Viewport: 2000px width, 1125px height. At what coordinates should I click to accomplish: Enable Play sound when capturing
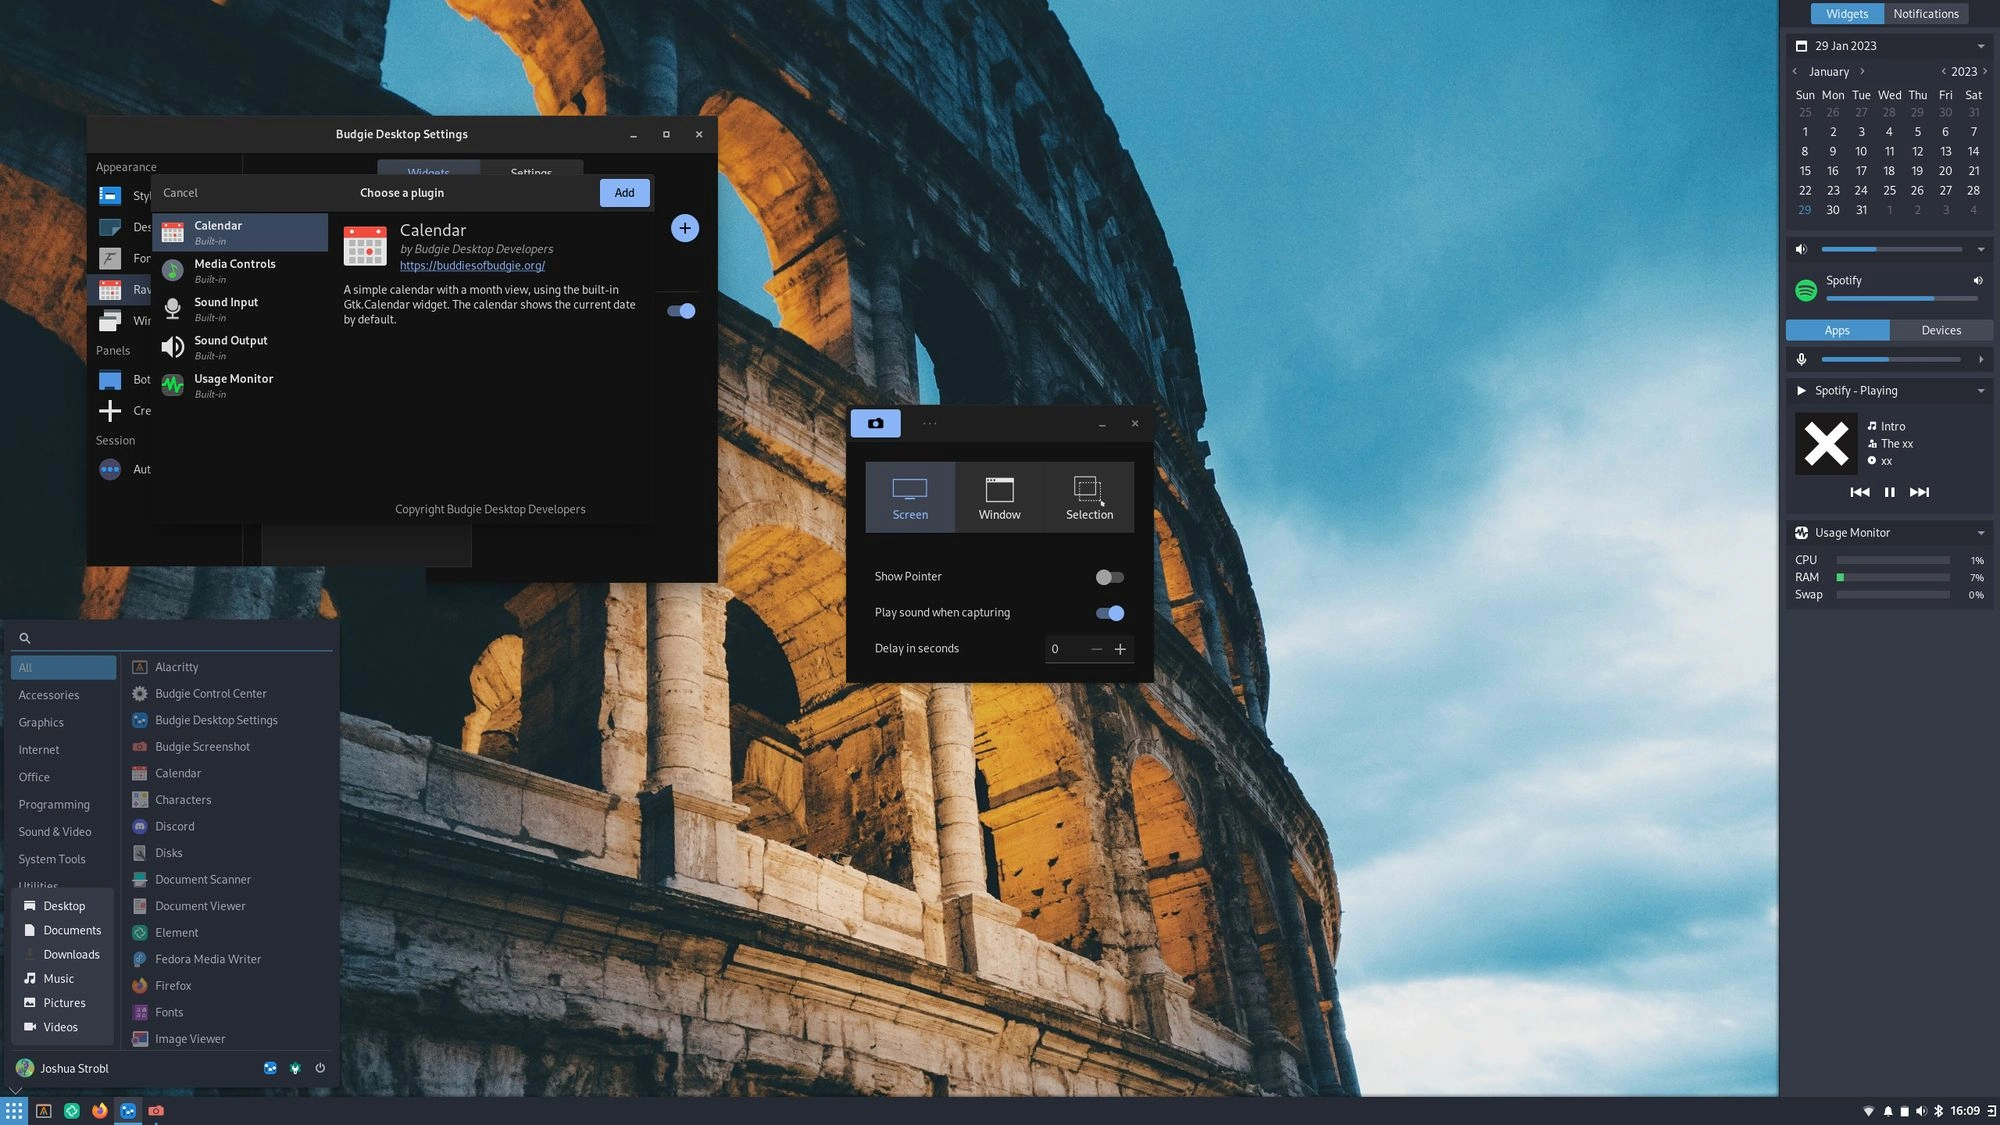click(1110, 613)
